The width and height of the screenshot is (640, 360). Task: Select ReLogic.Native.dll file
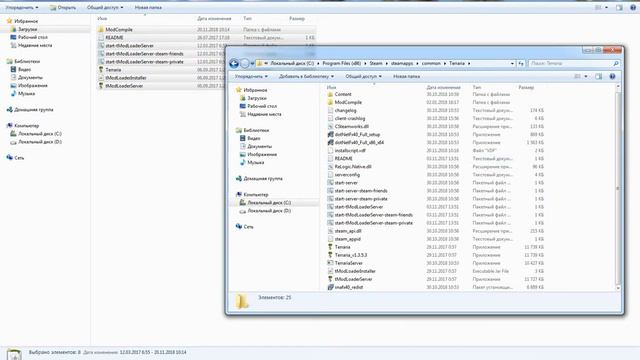click(353, 167)
